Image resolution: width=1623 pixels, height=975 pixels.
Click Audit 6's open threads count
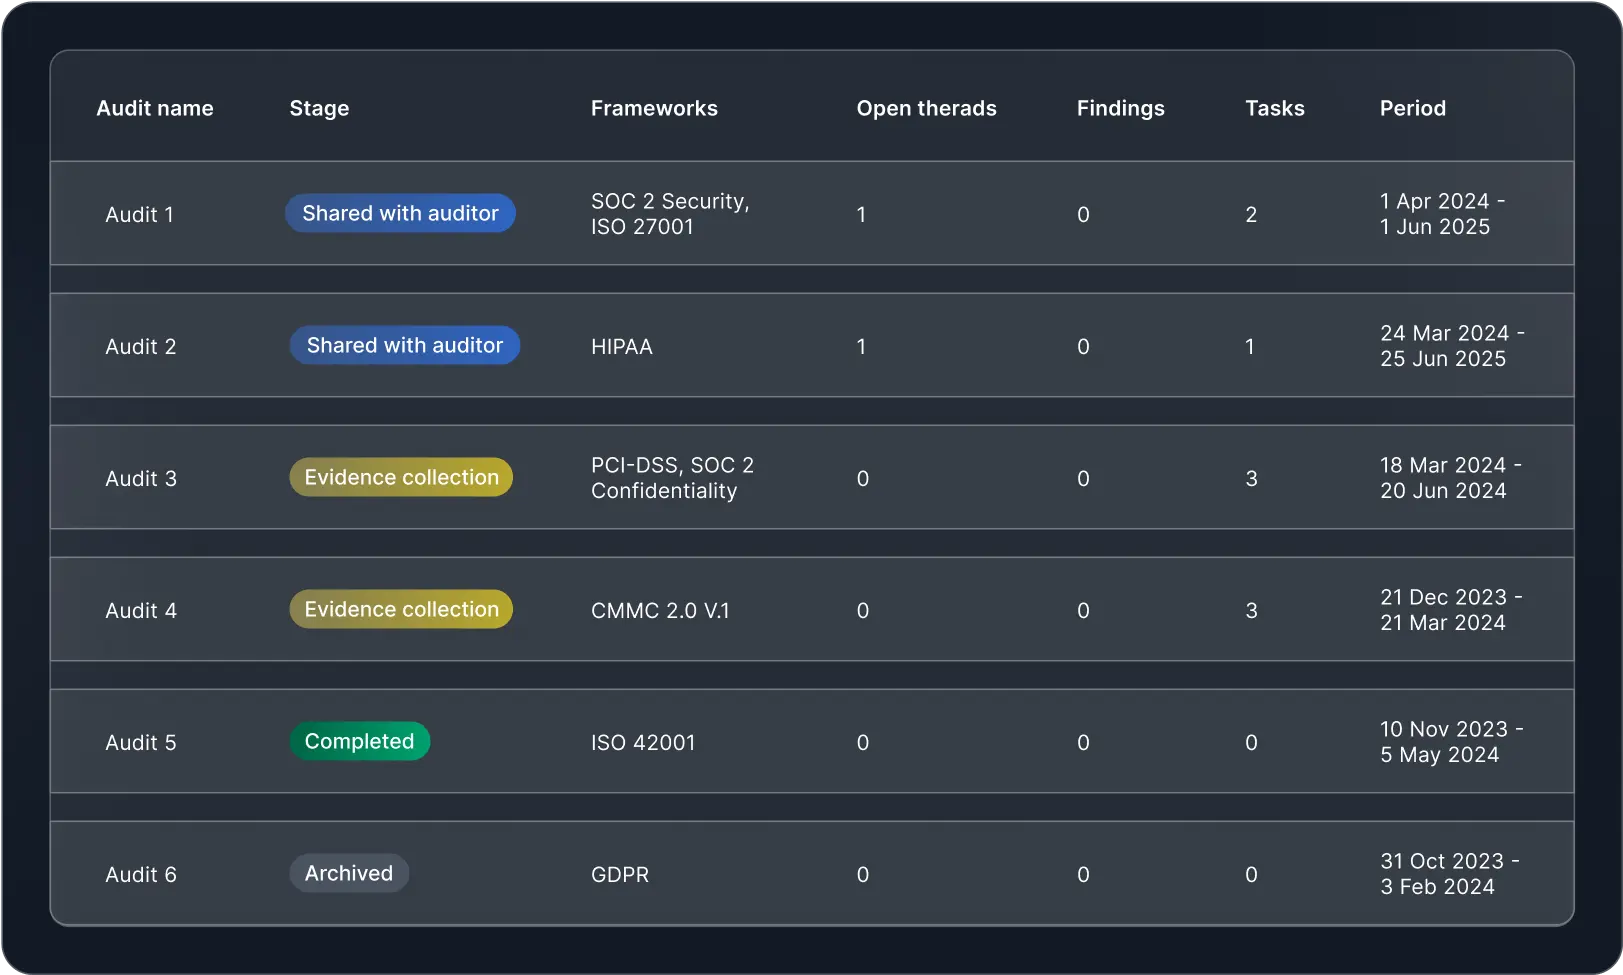pyautogui.click(x=863, y=874)
